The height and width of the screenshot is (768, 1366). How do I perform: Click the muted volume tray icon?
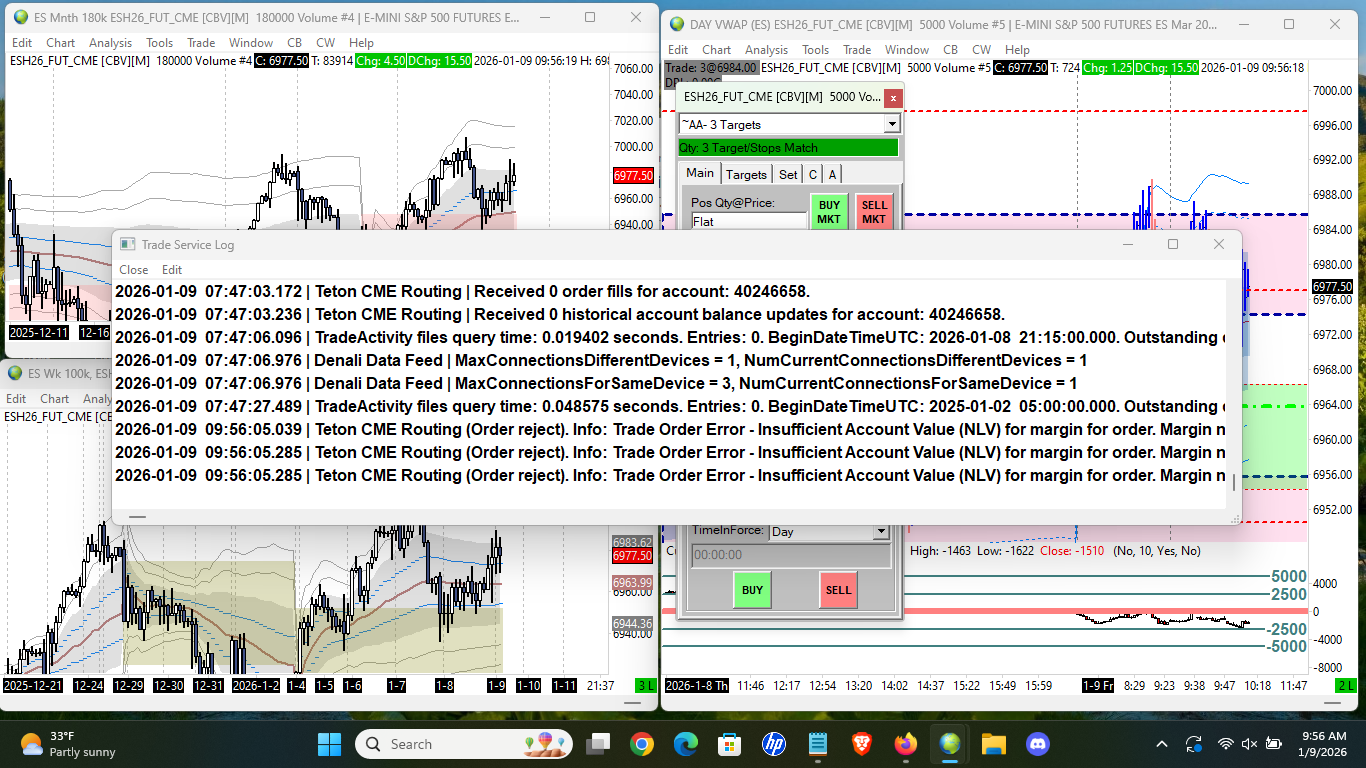tap(1249, 744)
